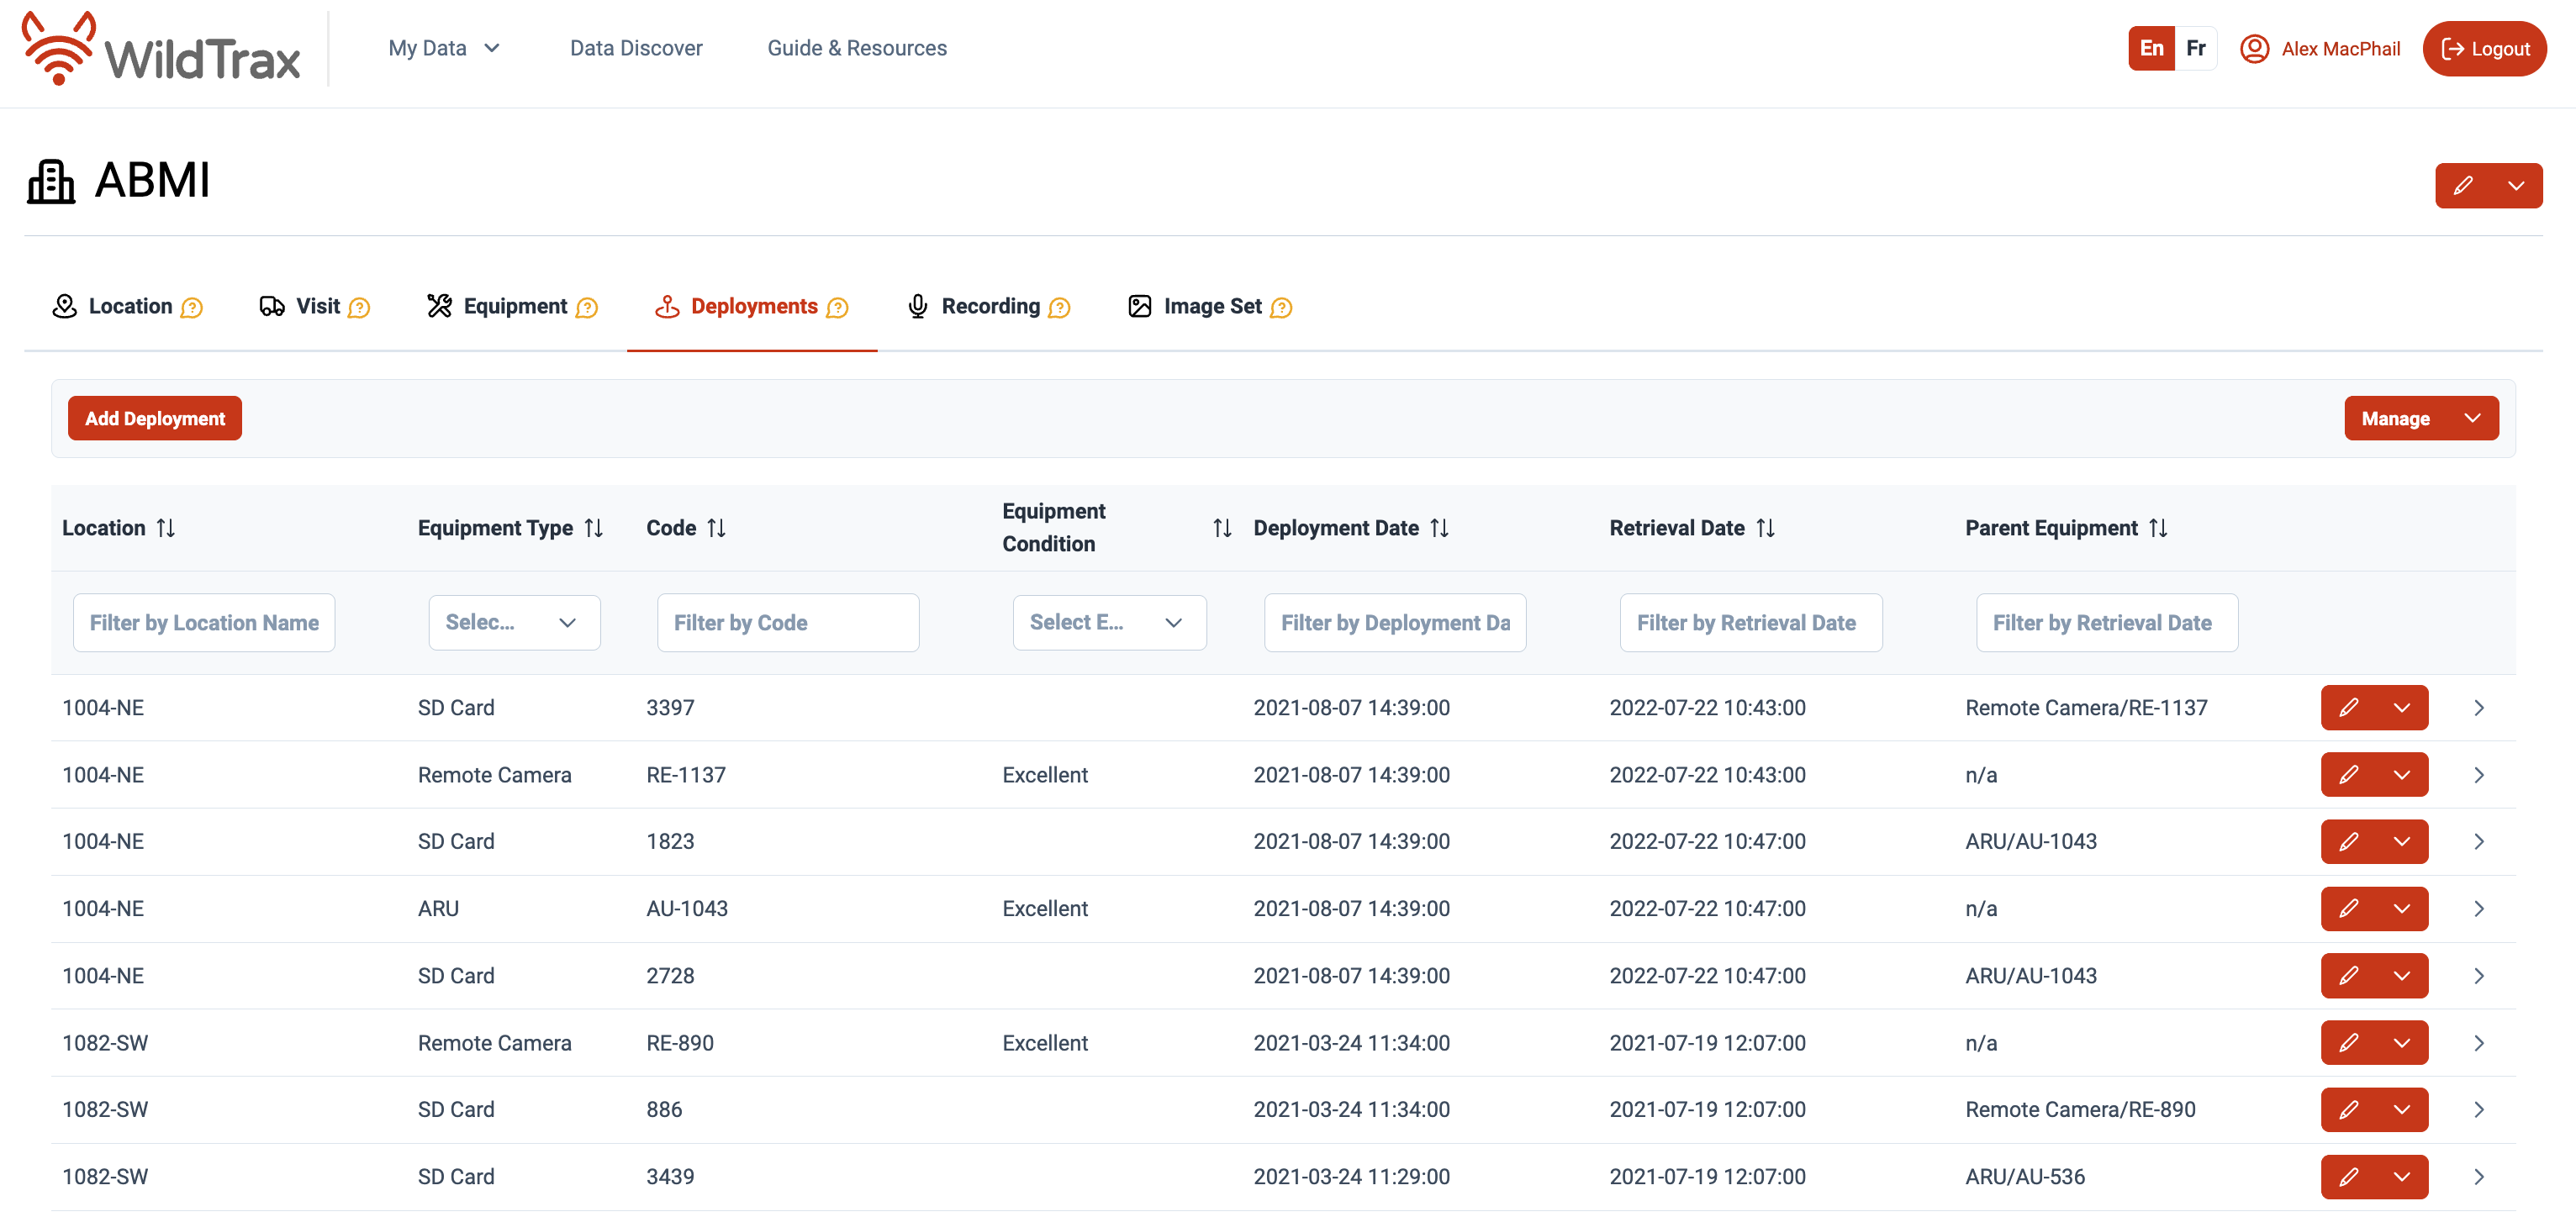This screenshot has height=1217, width=2576.
Task: Open the Manage dropdown
Action: tap(2420, 419)
